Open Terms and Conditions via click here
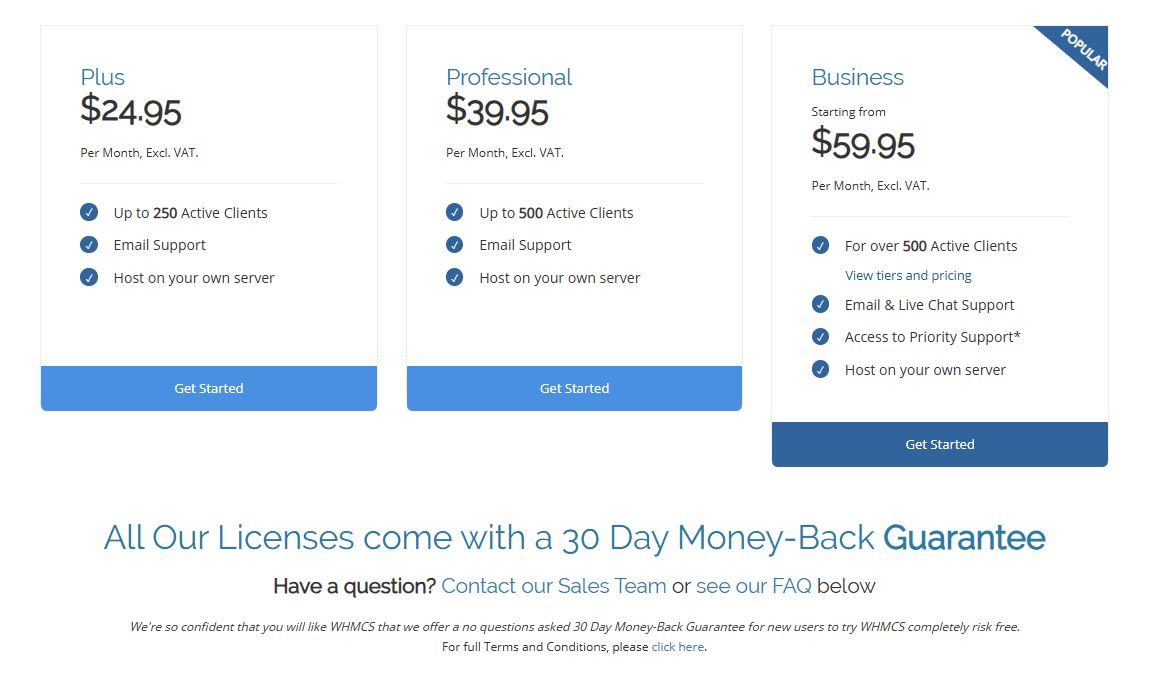The image size is (1165, 684). (677, 647)
